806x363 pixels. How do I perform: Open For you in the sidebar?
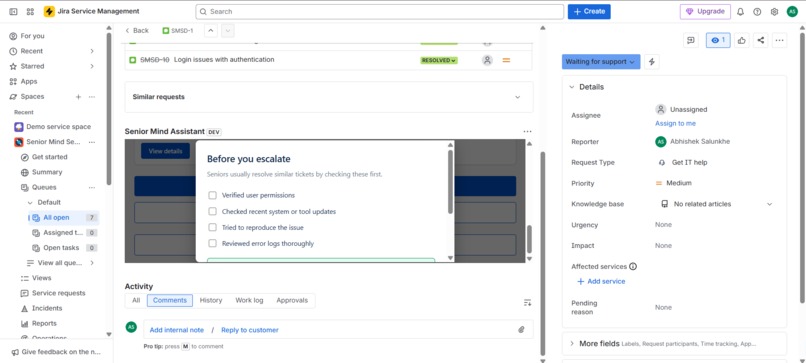[32, 36]
